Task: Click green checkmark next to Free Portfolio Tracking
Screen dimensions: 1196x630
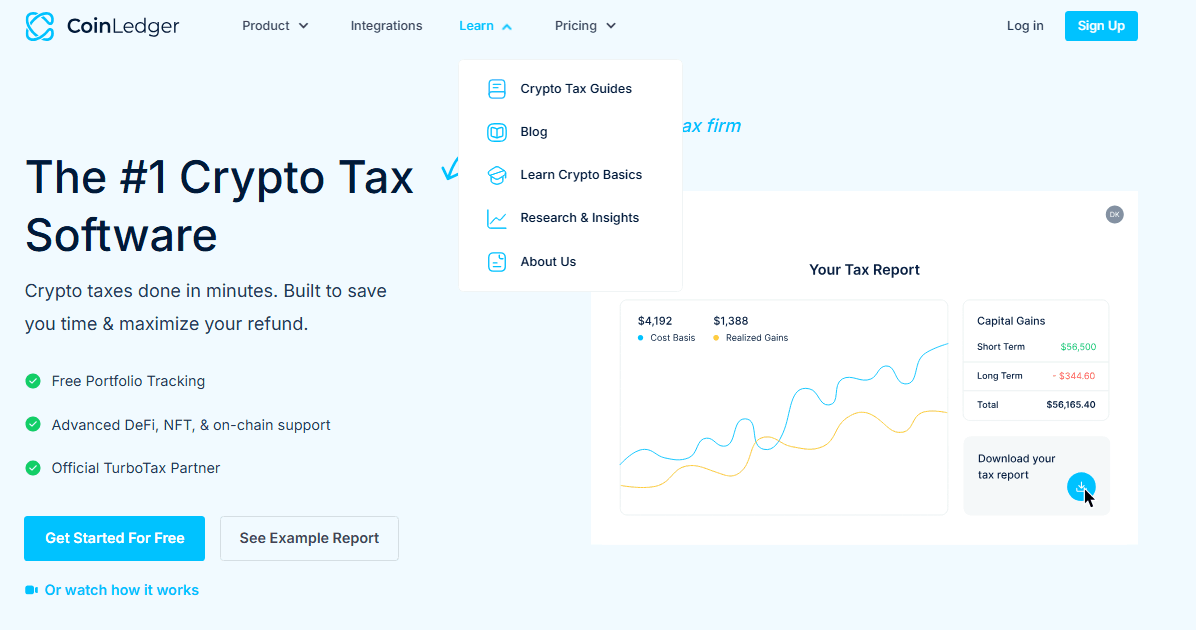Action: (x=33, y=381)
